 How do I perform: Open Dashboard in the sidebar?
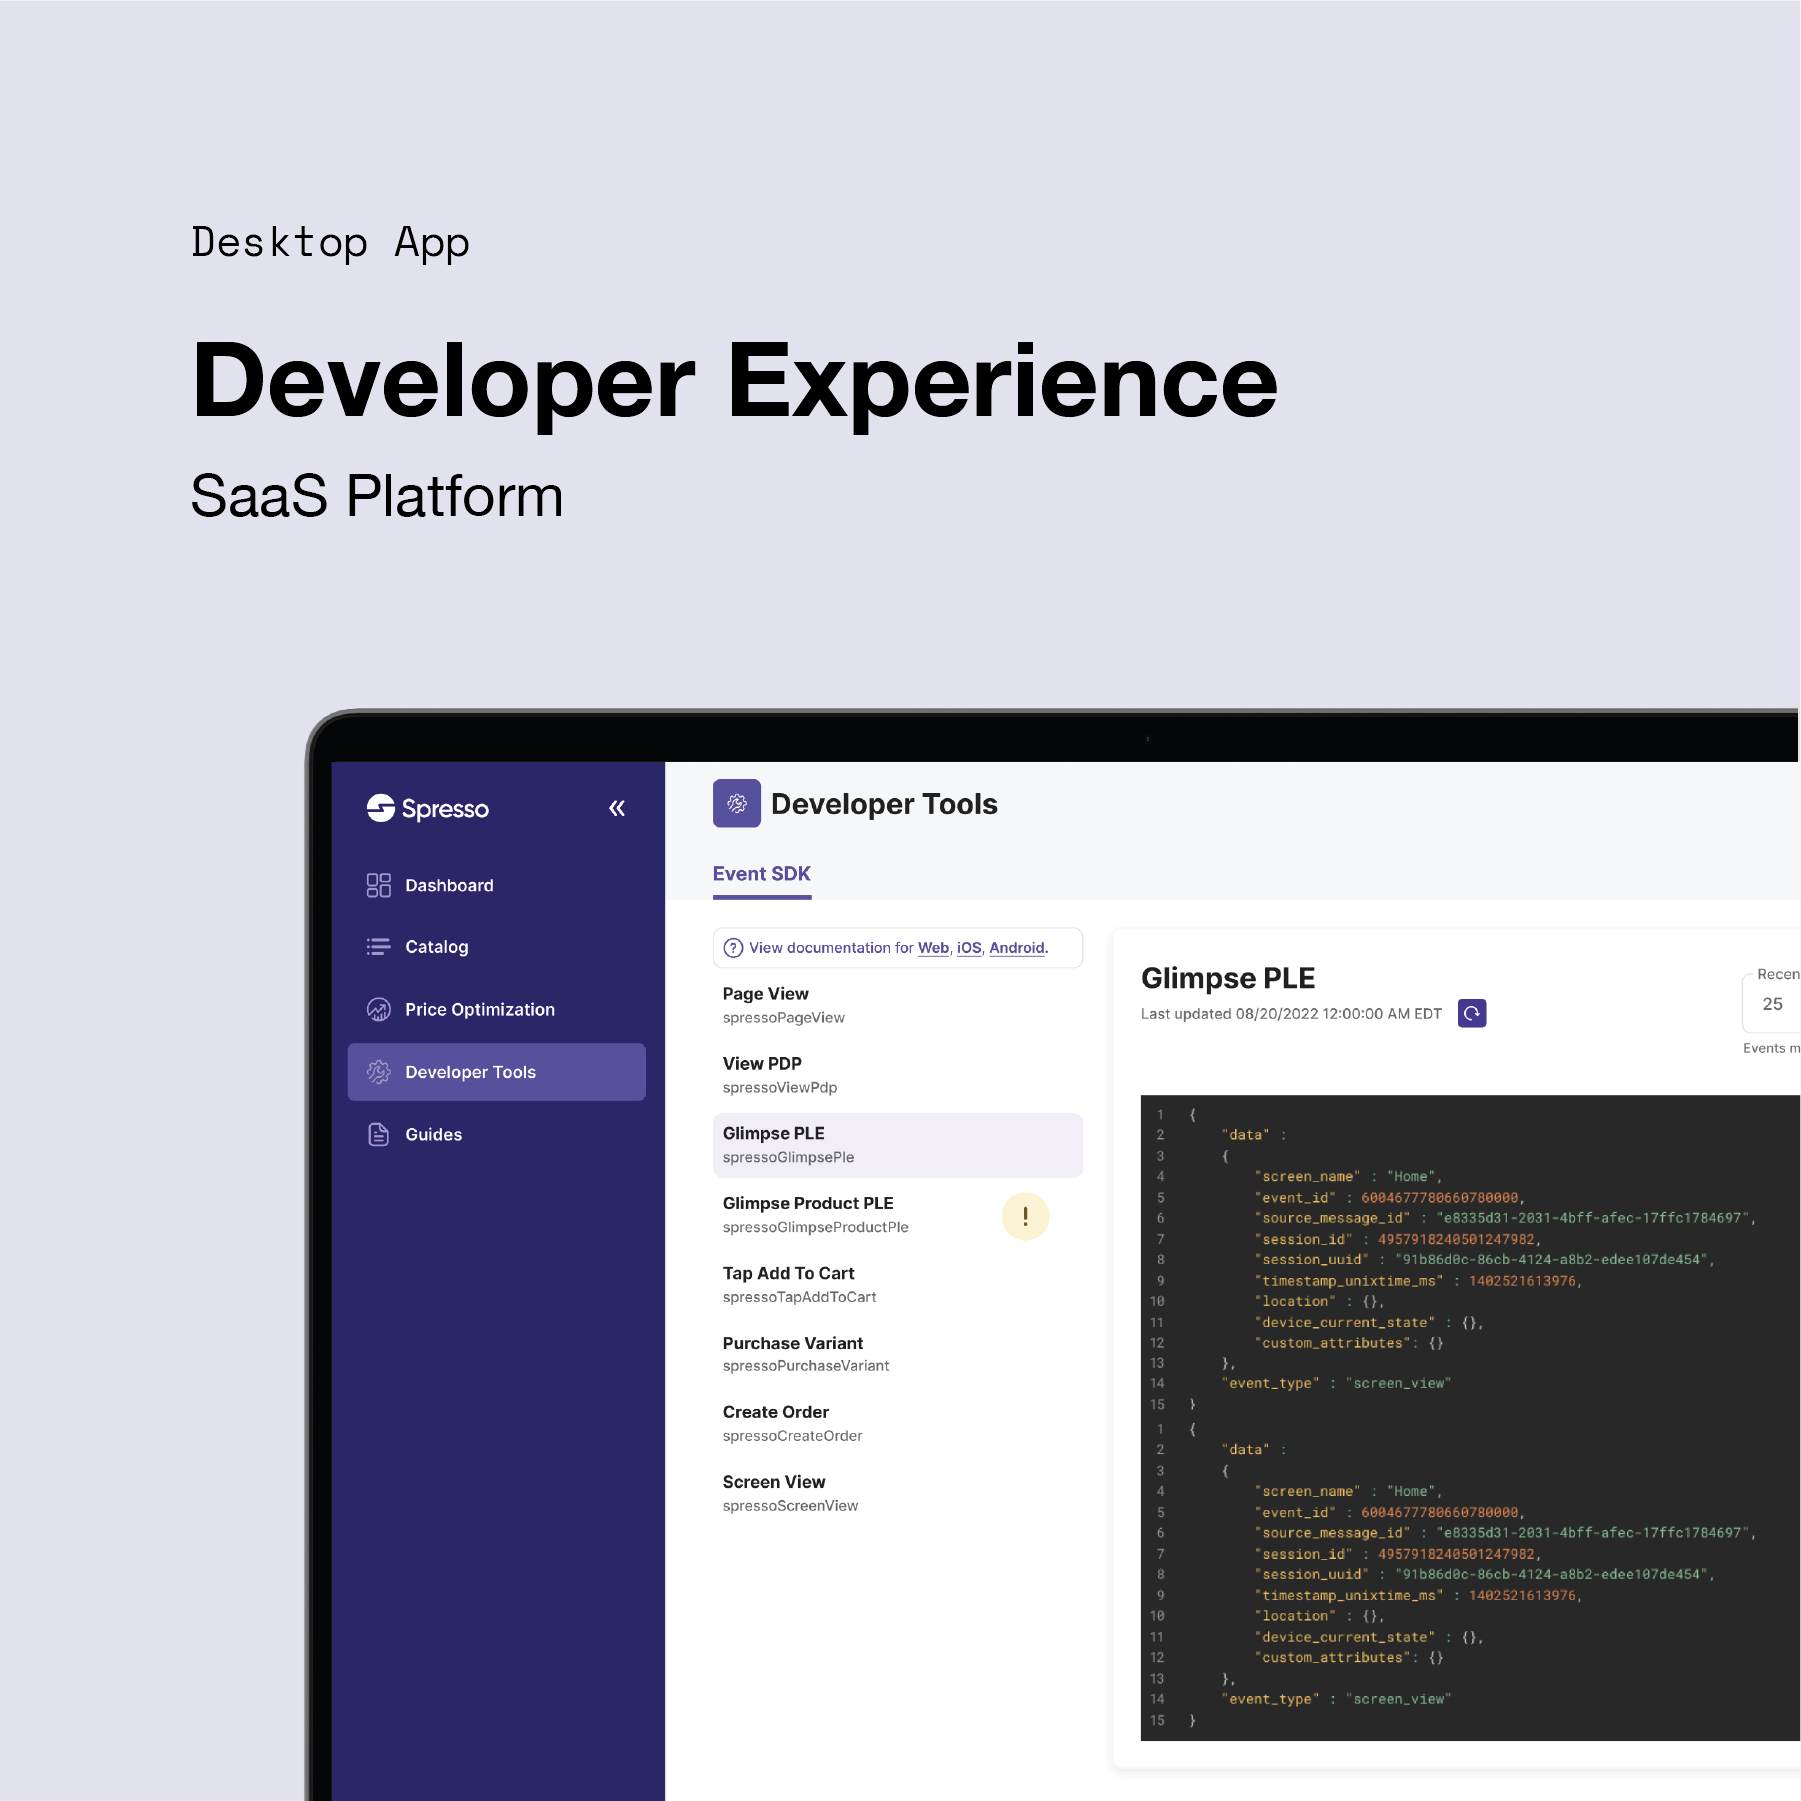click(496, 885)
